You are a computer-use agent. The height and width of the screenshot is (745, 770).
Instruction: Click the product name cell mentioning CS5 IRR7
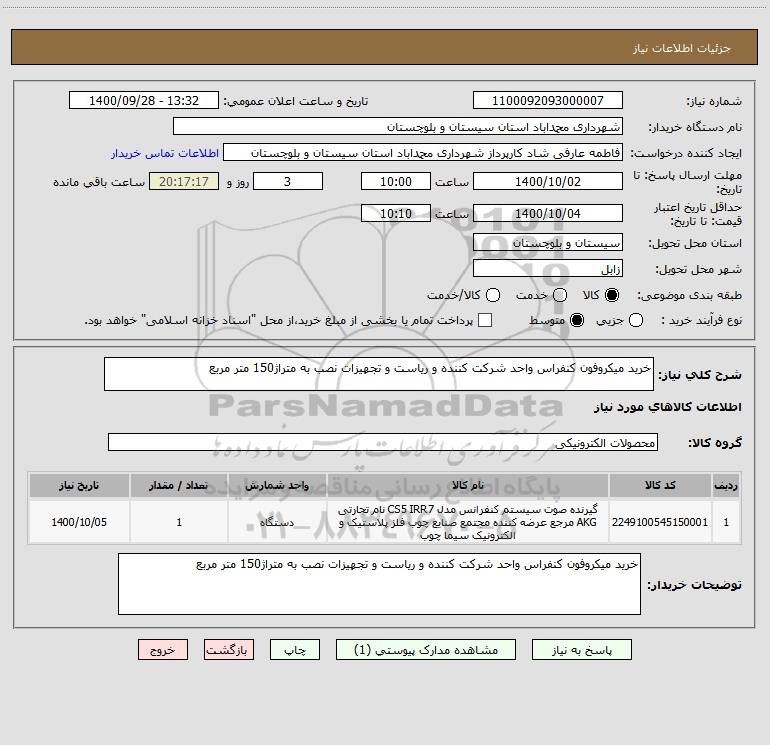coord(468,522)
